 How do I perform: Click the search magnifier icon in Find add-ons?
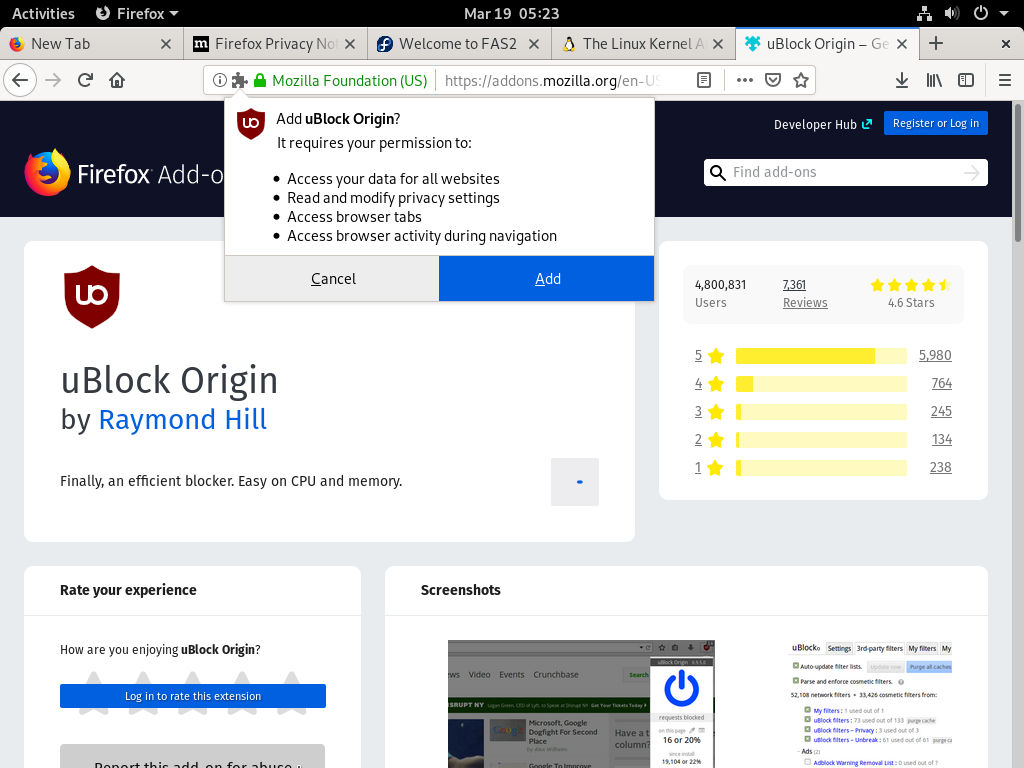tap(718, 172)
